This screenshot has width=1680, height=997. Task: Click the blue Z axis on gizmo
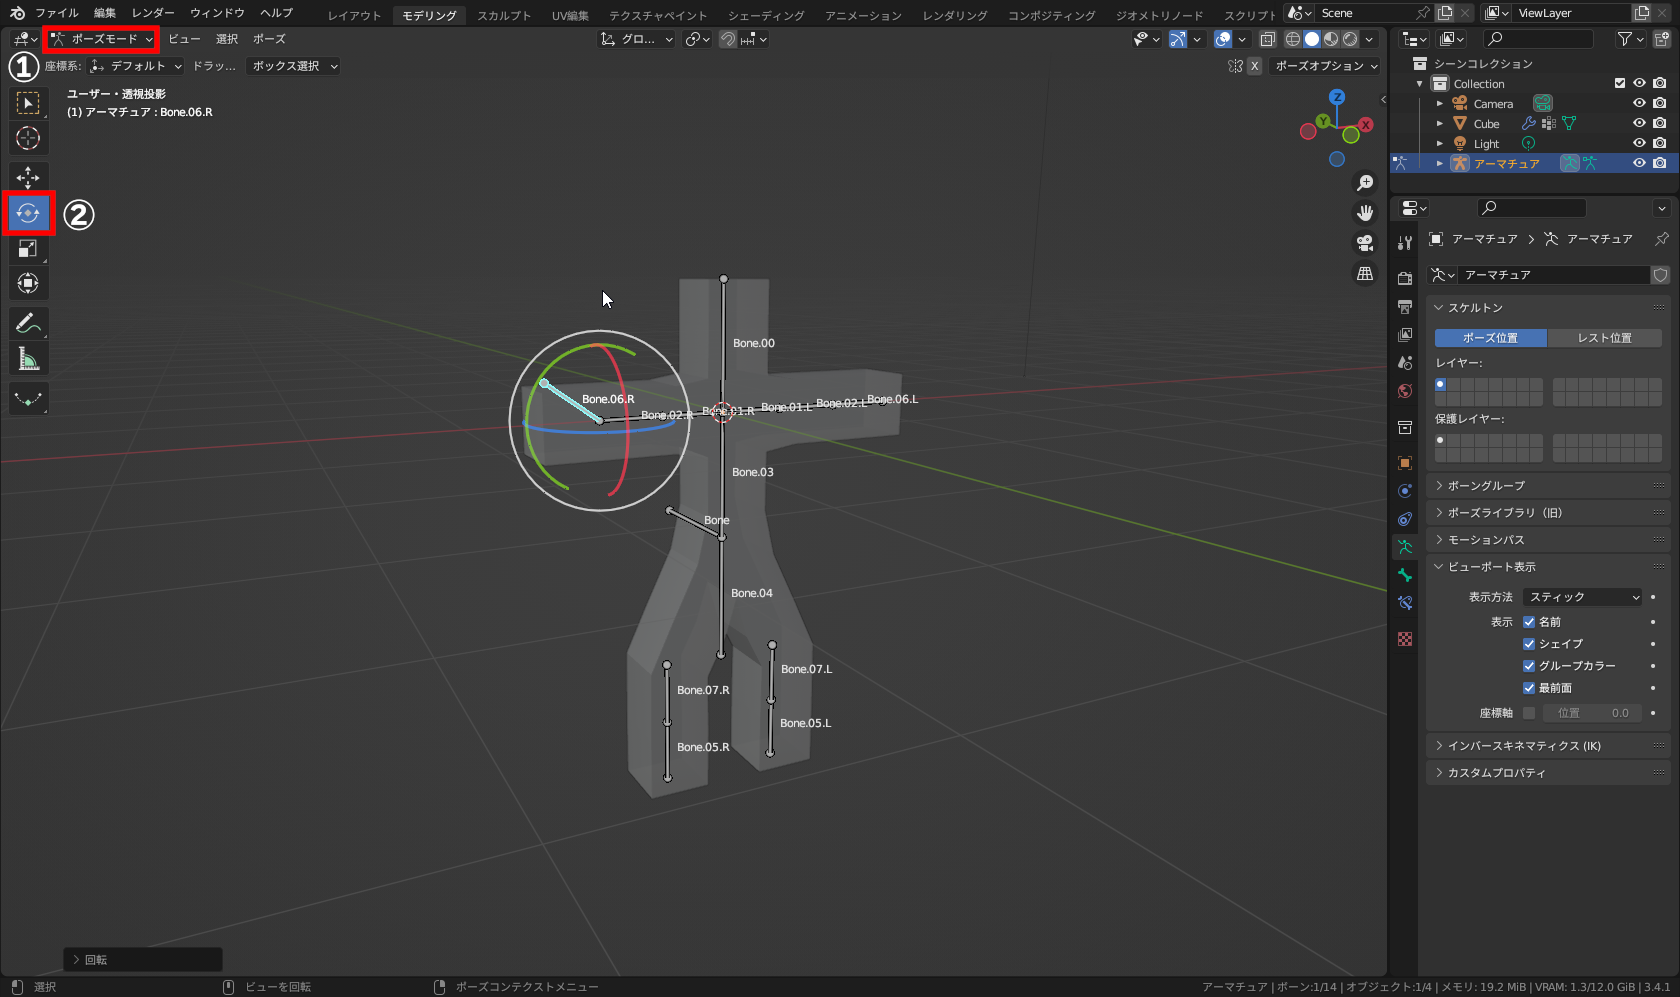click(1337, 97)
